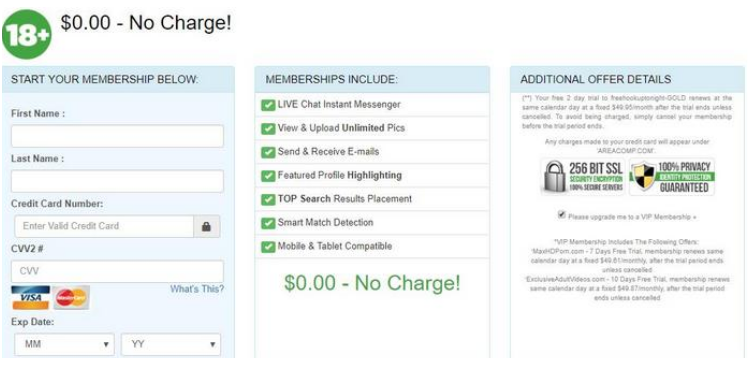
Task: Click the 100% Privacy Guaranteed shield badge
Action: point(672,177)
